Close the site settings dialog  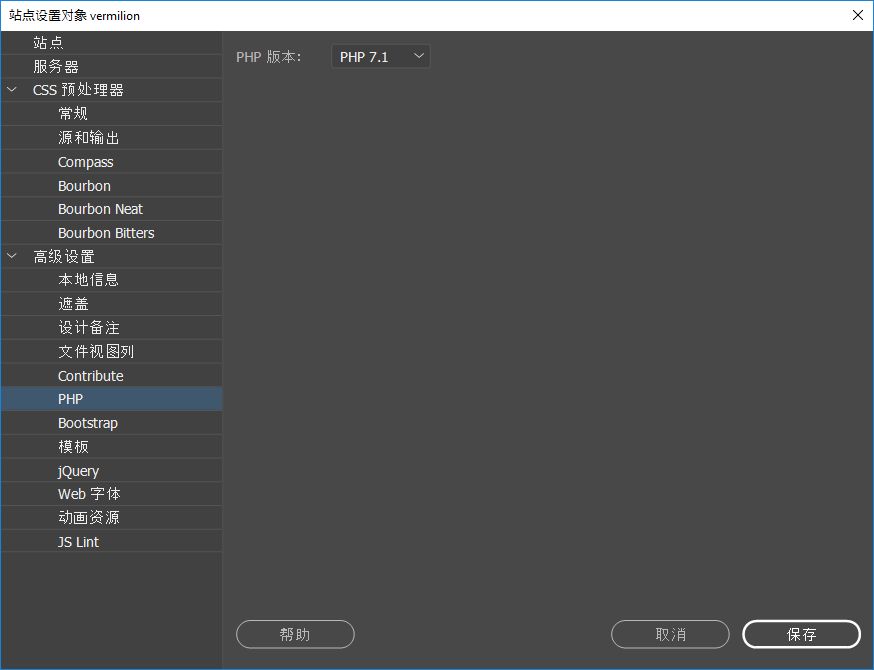[x=858, y=15]
